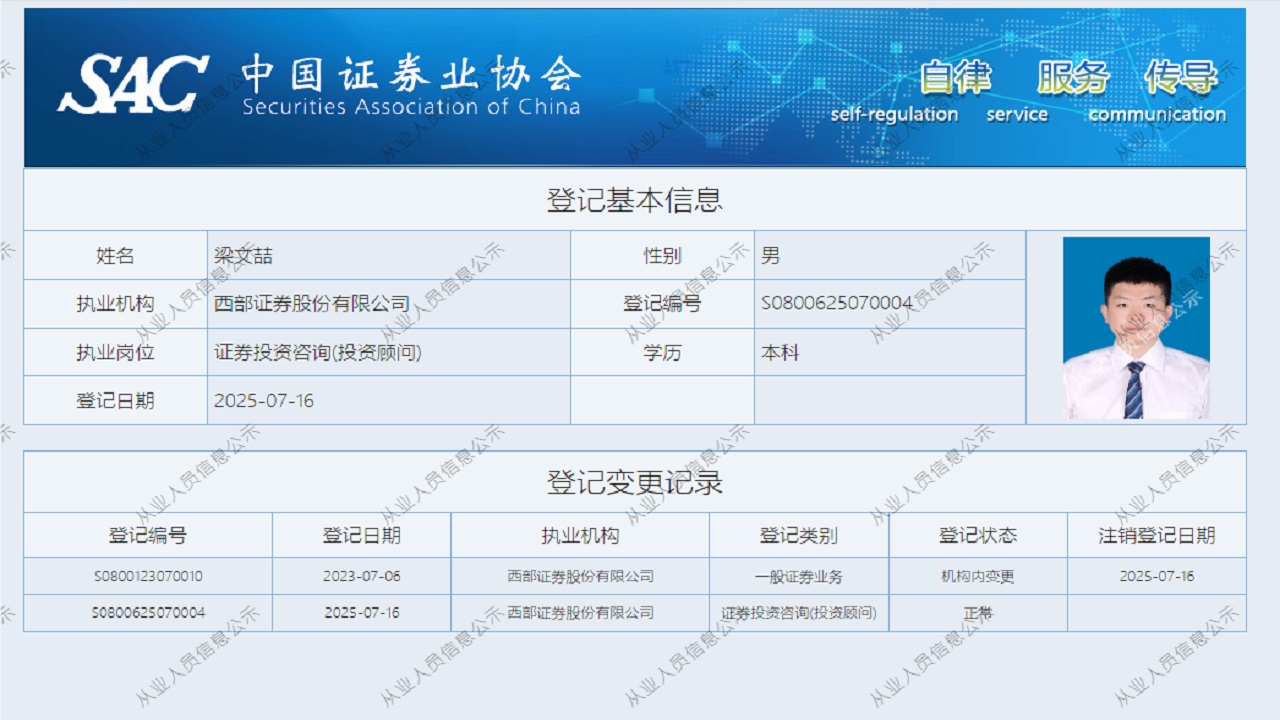Click the 登记类别 column header
The height and width of the screenshot is (720, 1280).
click(798, 536)
